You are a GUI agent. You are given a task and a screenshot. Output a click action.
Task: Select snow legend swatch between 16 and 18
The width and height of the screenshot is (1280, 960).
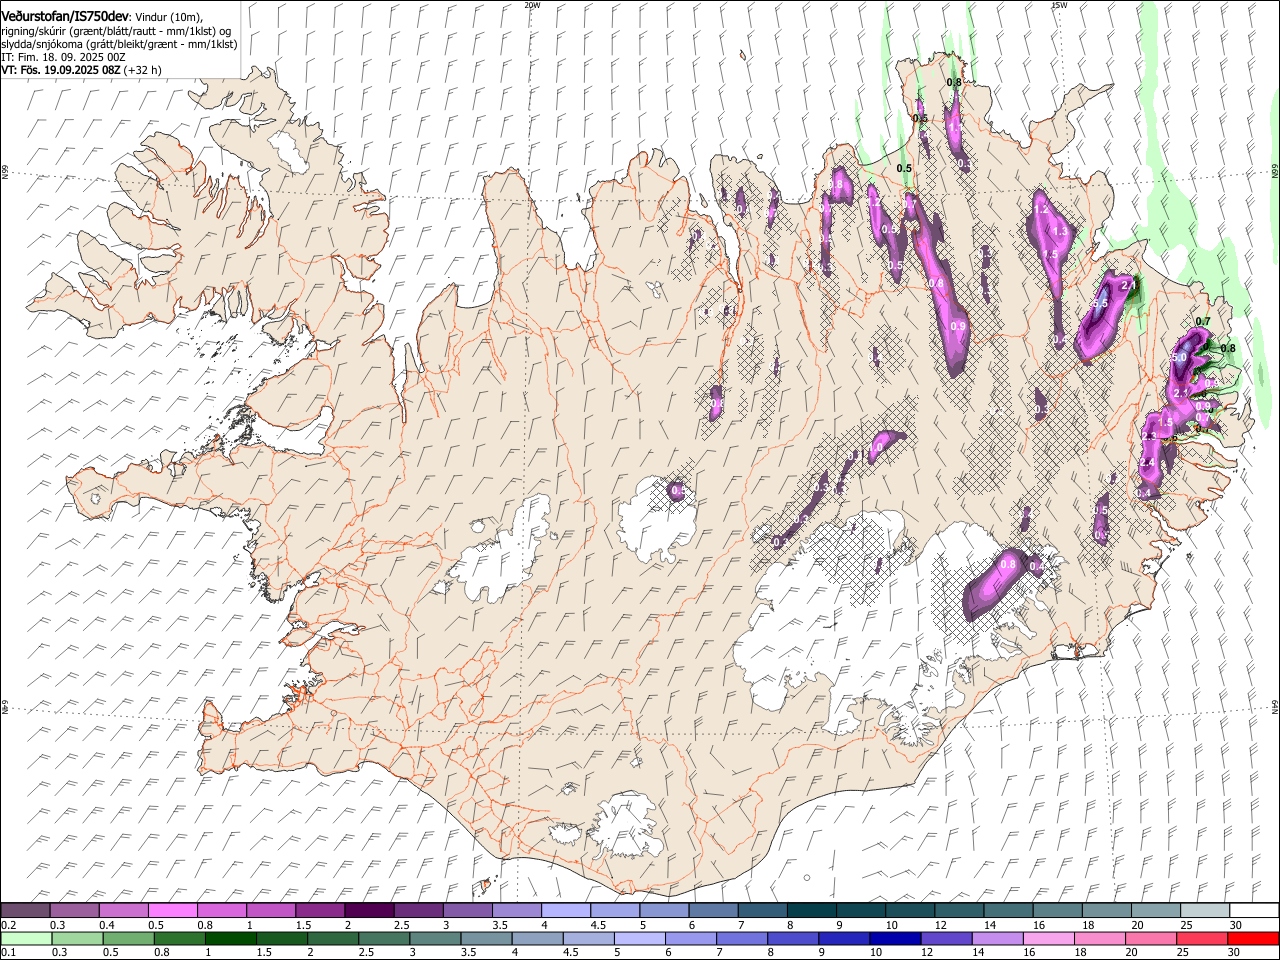click(1058, 911)
